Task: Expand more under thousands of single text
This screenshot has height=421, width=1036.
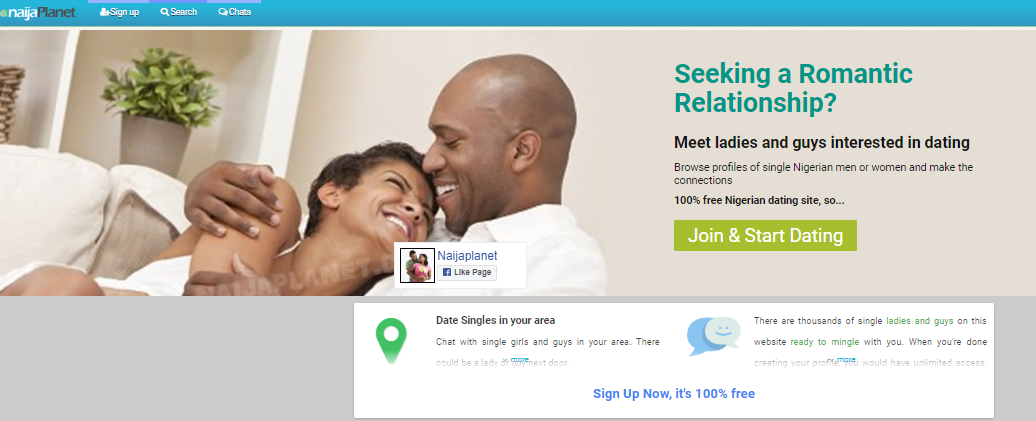Action: point(843,360)
